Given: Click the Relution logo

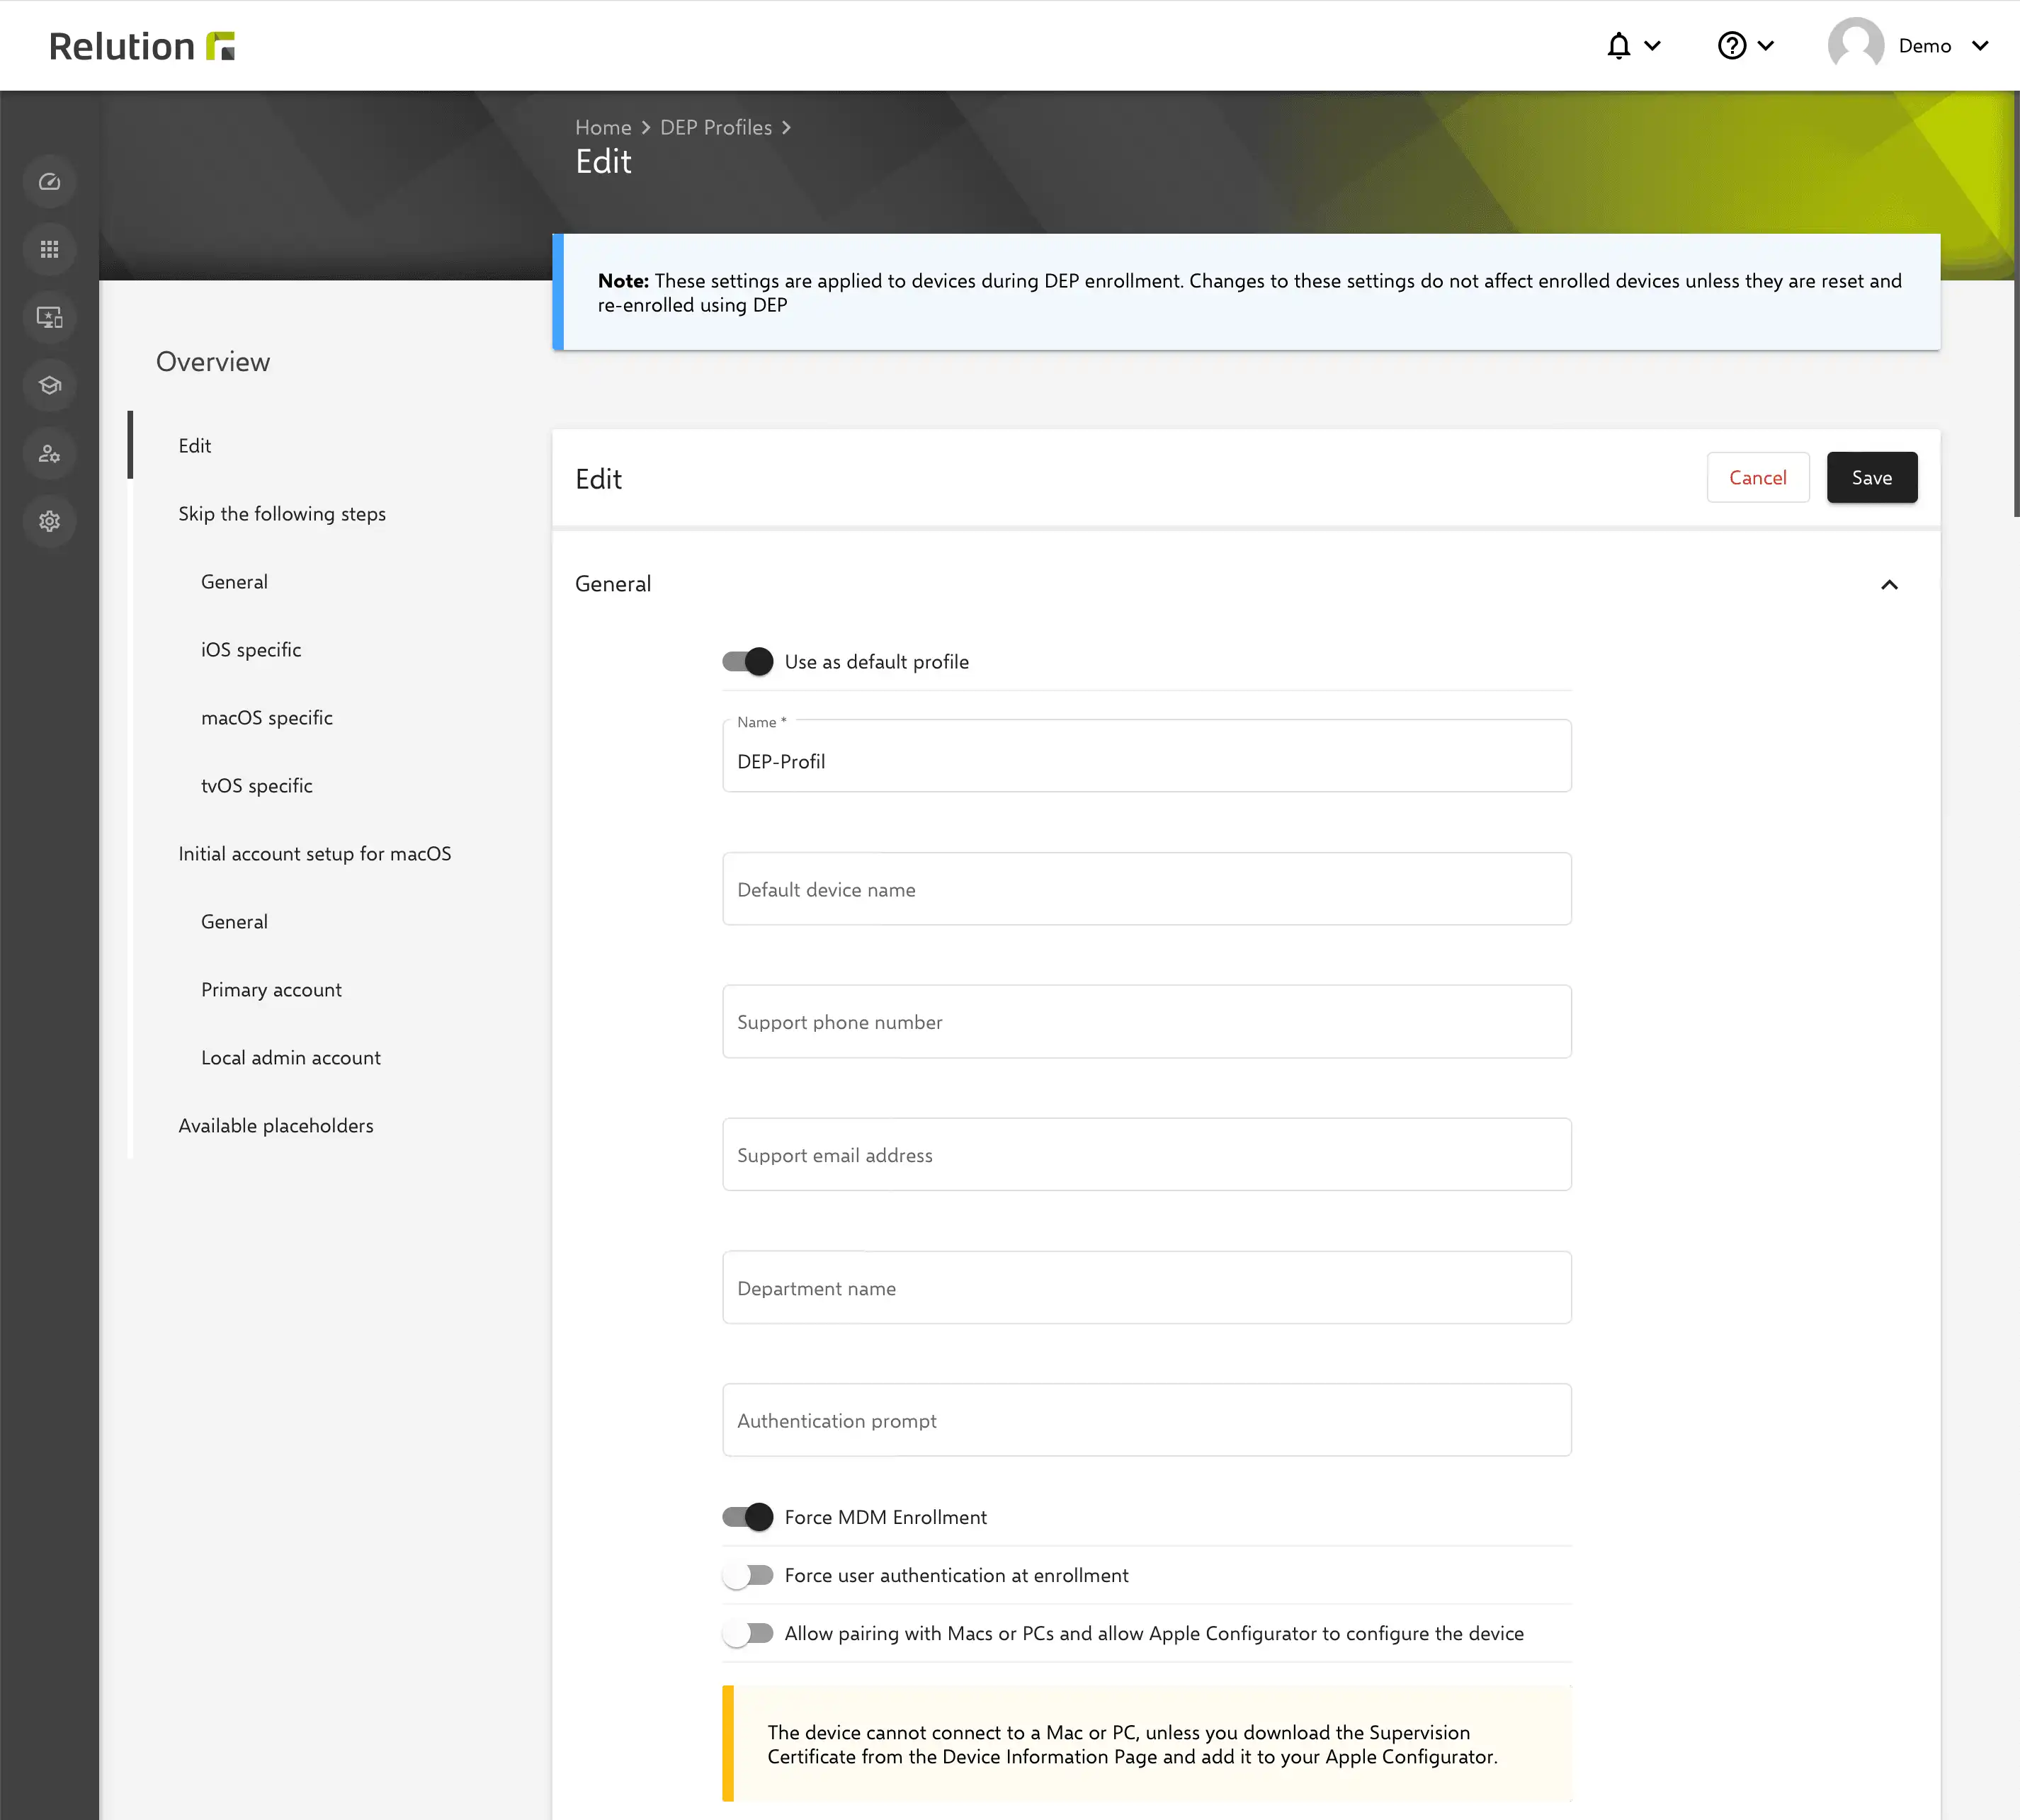Looking at the screenshot, I should pos(142,46).
